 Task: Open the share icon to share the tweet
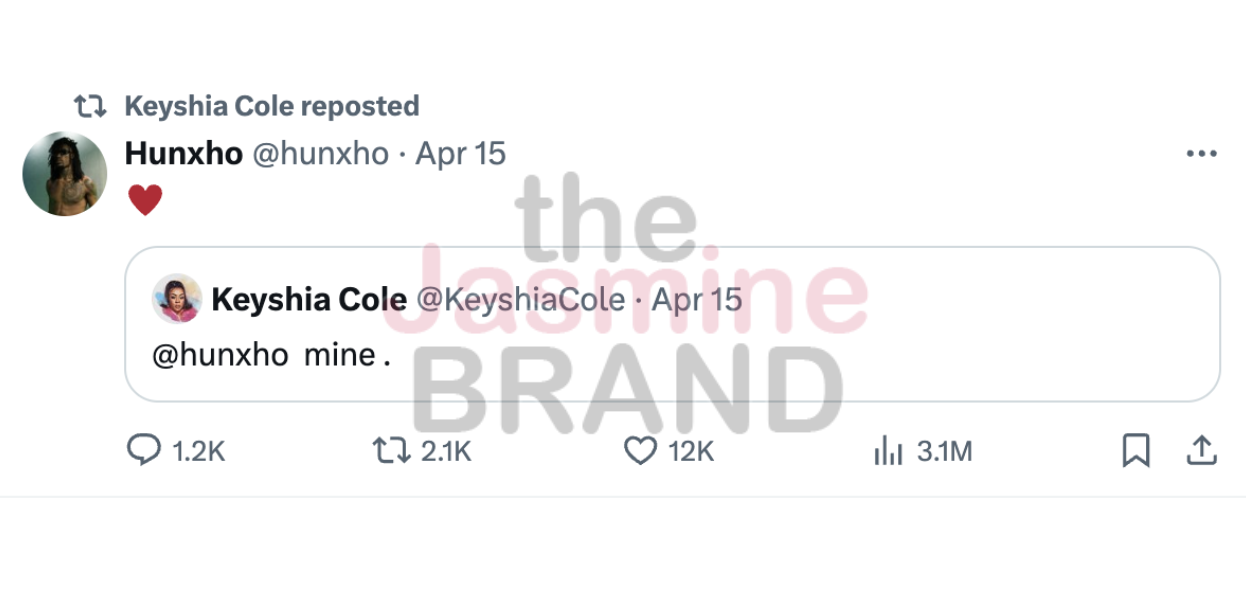point(1202,450)
